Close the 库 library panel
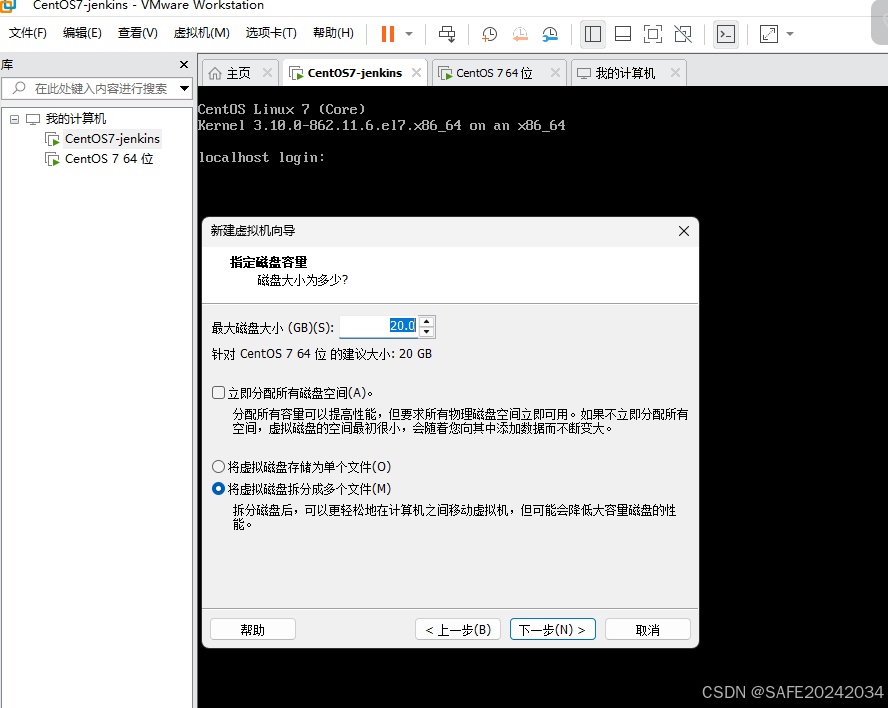This screenshot has height=708, width=888. pos(183,65)
